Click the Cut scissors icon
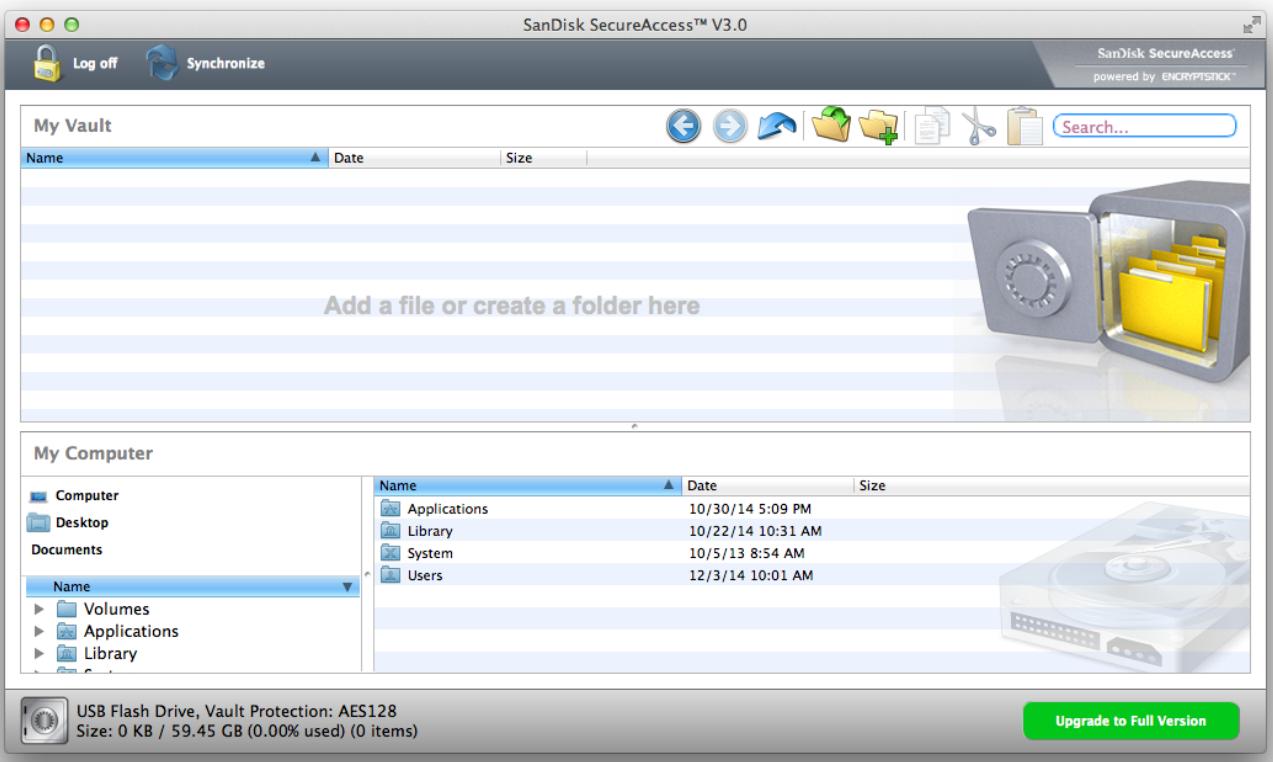This screenshot has height=762, width=1273. [x=977, y=127]
